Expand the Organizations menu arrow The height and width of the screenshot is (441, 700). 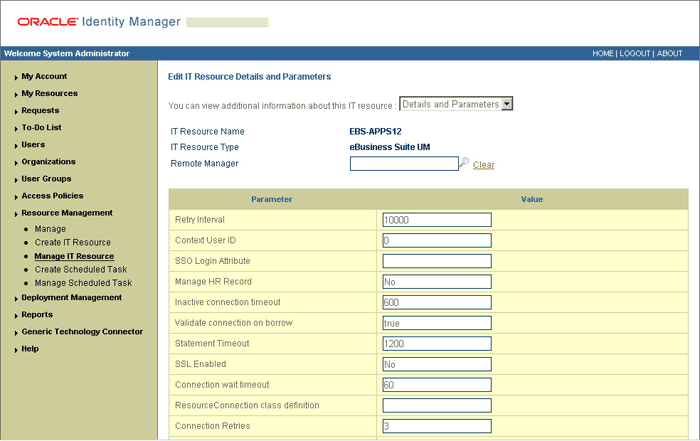16,163
